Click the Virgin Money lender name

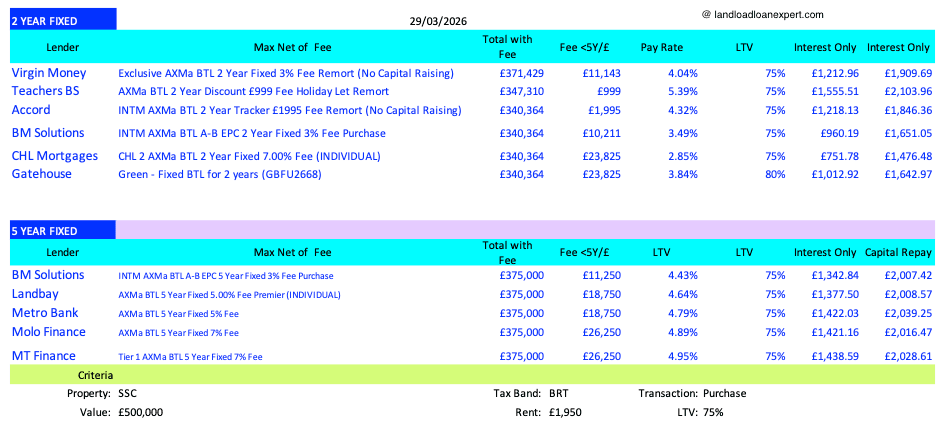49,73
